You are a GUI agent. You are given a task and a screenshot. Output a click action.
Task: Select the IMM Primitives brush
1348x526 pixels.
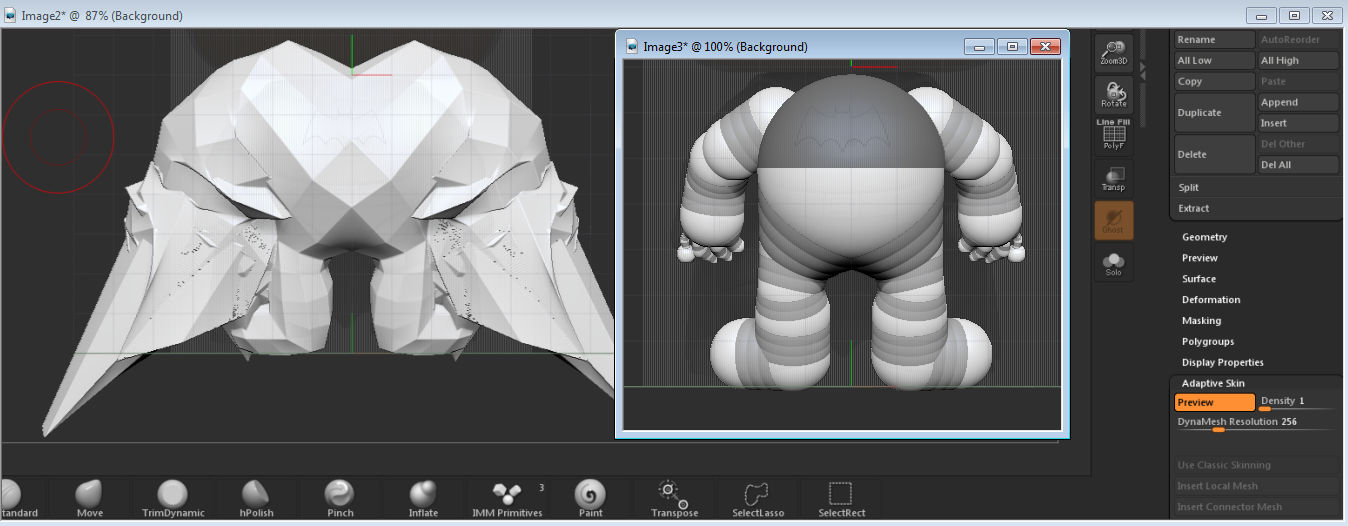[x=507, y=498]
